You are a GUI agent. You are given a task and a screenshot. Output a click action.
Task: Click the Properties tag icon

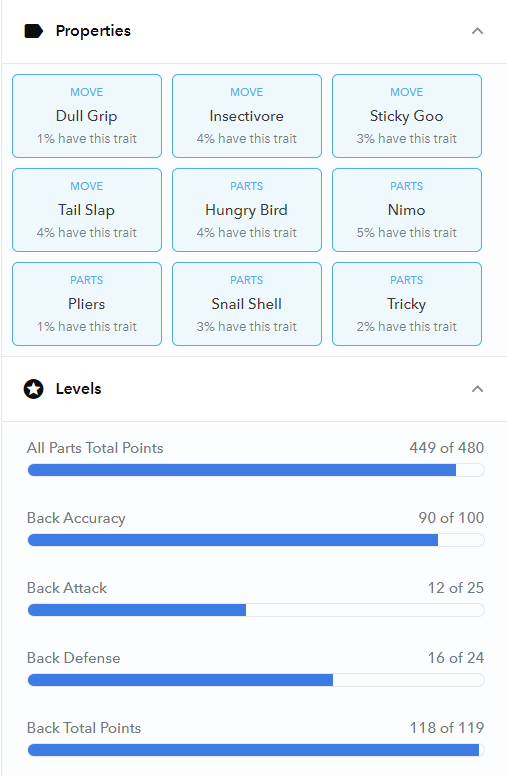[x=34, y=31]
